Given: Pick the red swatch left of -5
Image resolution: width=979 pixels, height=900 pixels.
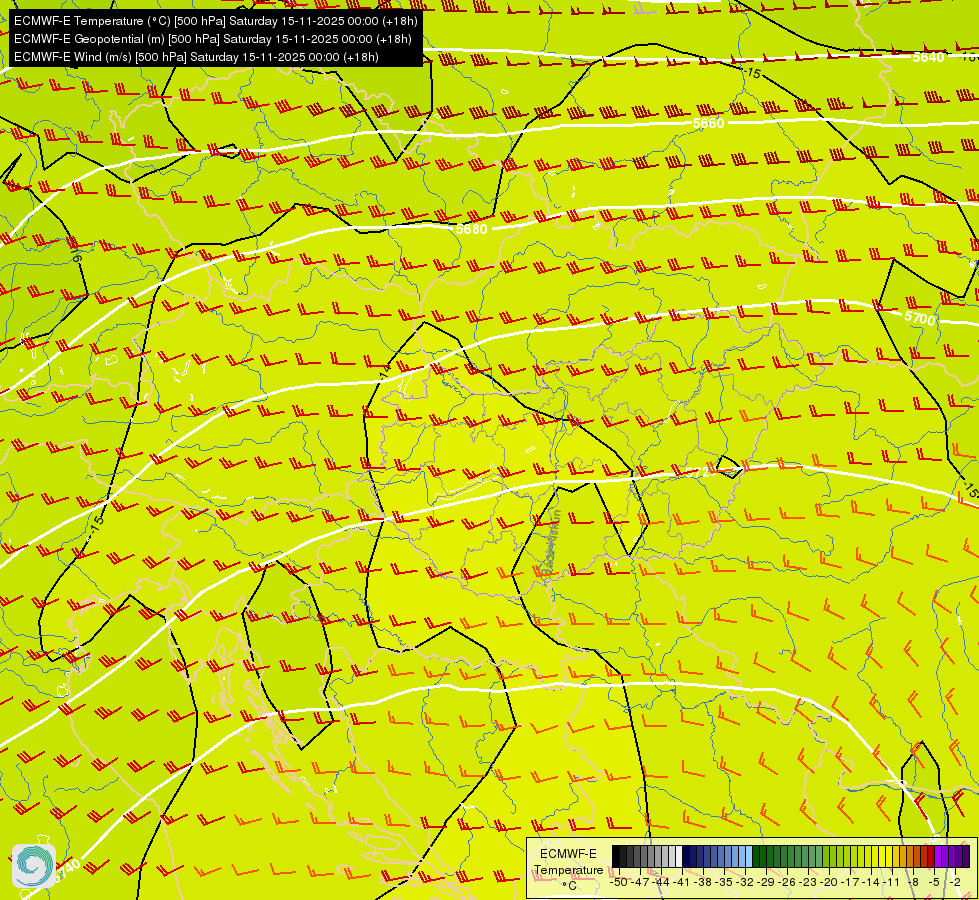Looking at the screenshot, I should (x=931, y=856).
